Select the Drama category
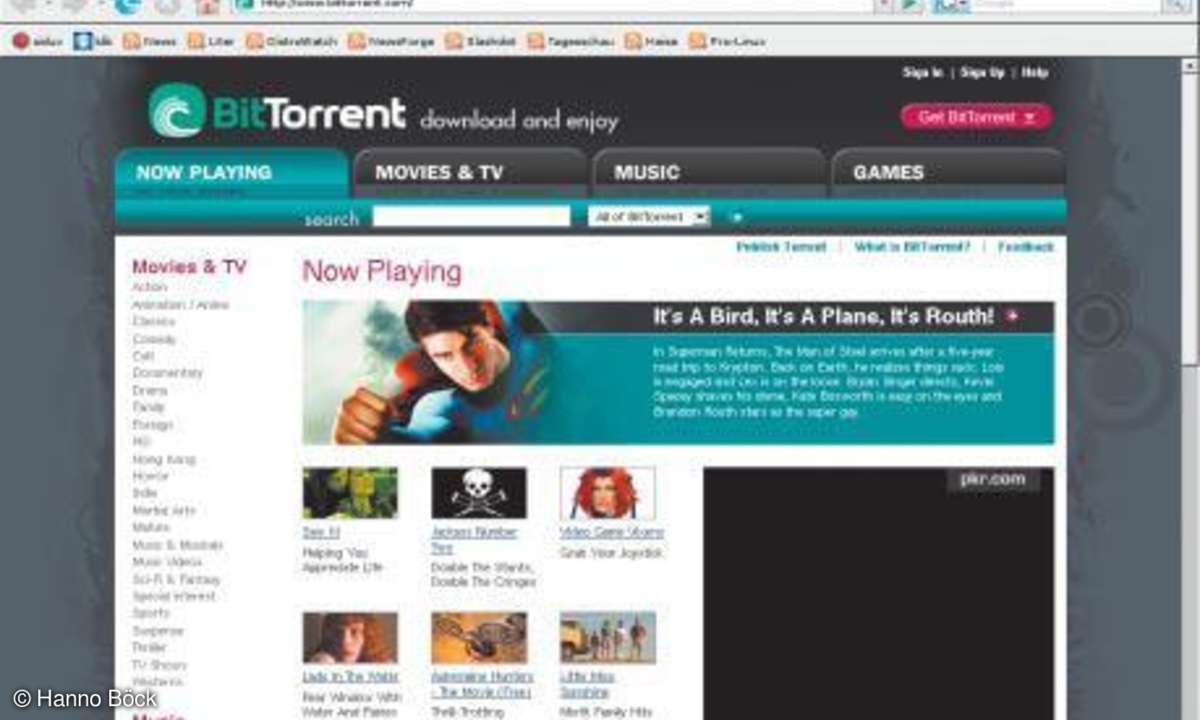Viewport: 1200px width, 720px height. point(149,390)
